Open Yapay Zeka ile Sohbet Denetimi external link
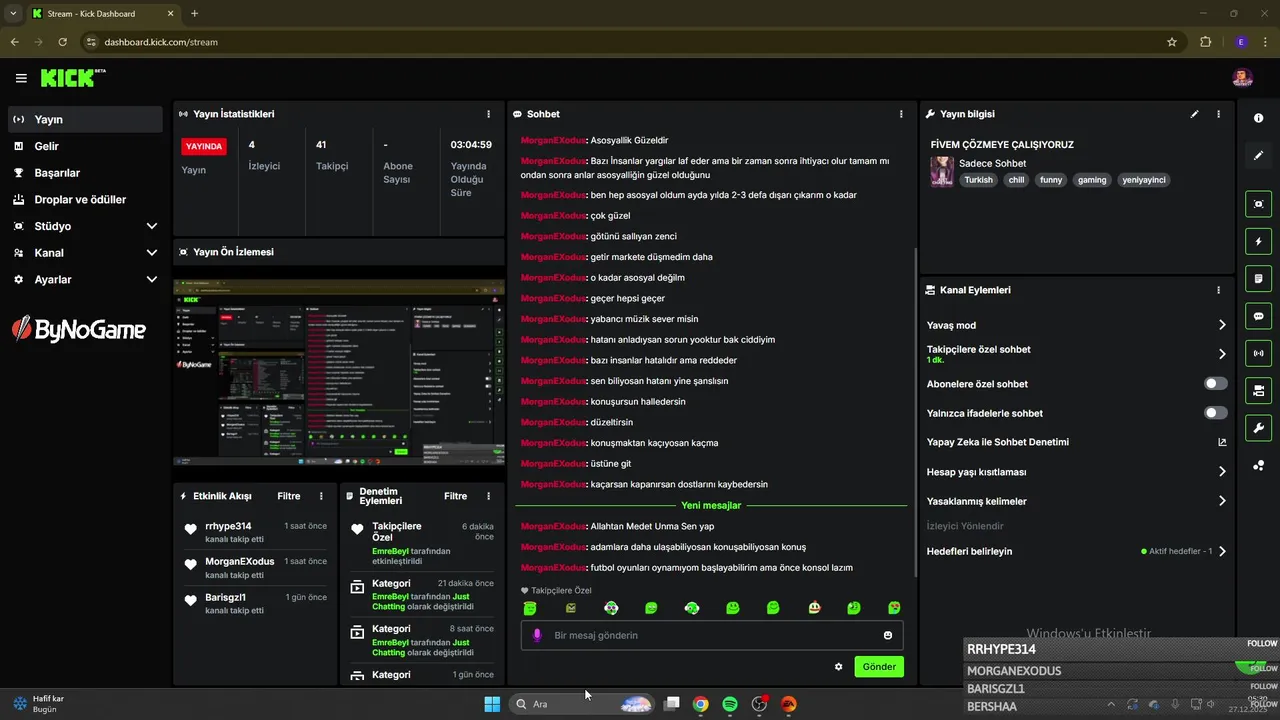 click(1222, 442)
